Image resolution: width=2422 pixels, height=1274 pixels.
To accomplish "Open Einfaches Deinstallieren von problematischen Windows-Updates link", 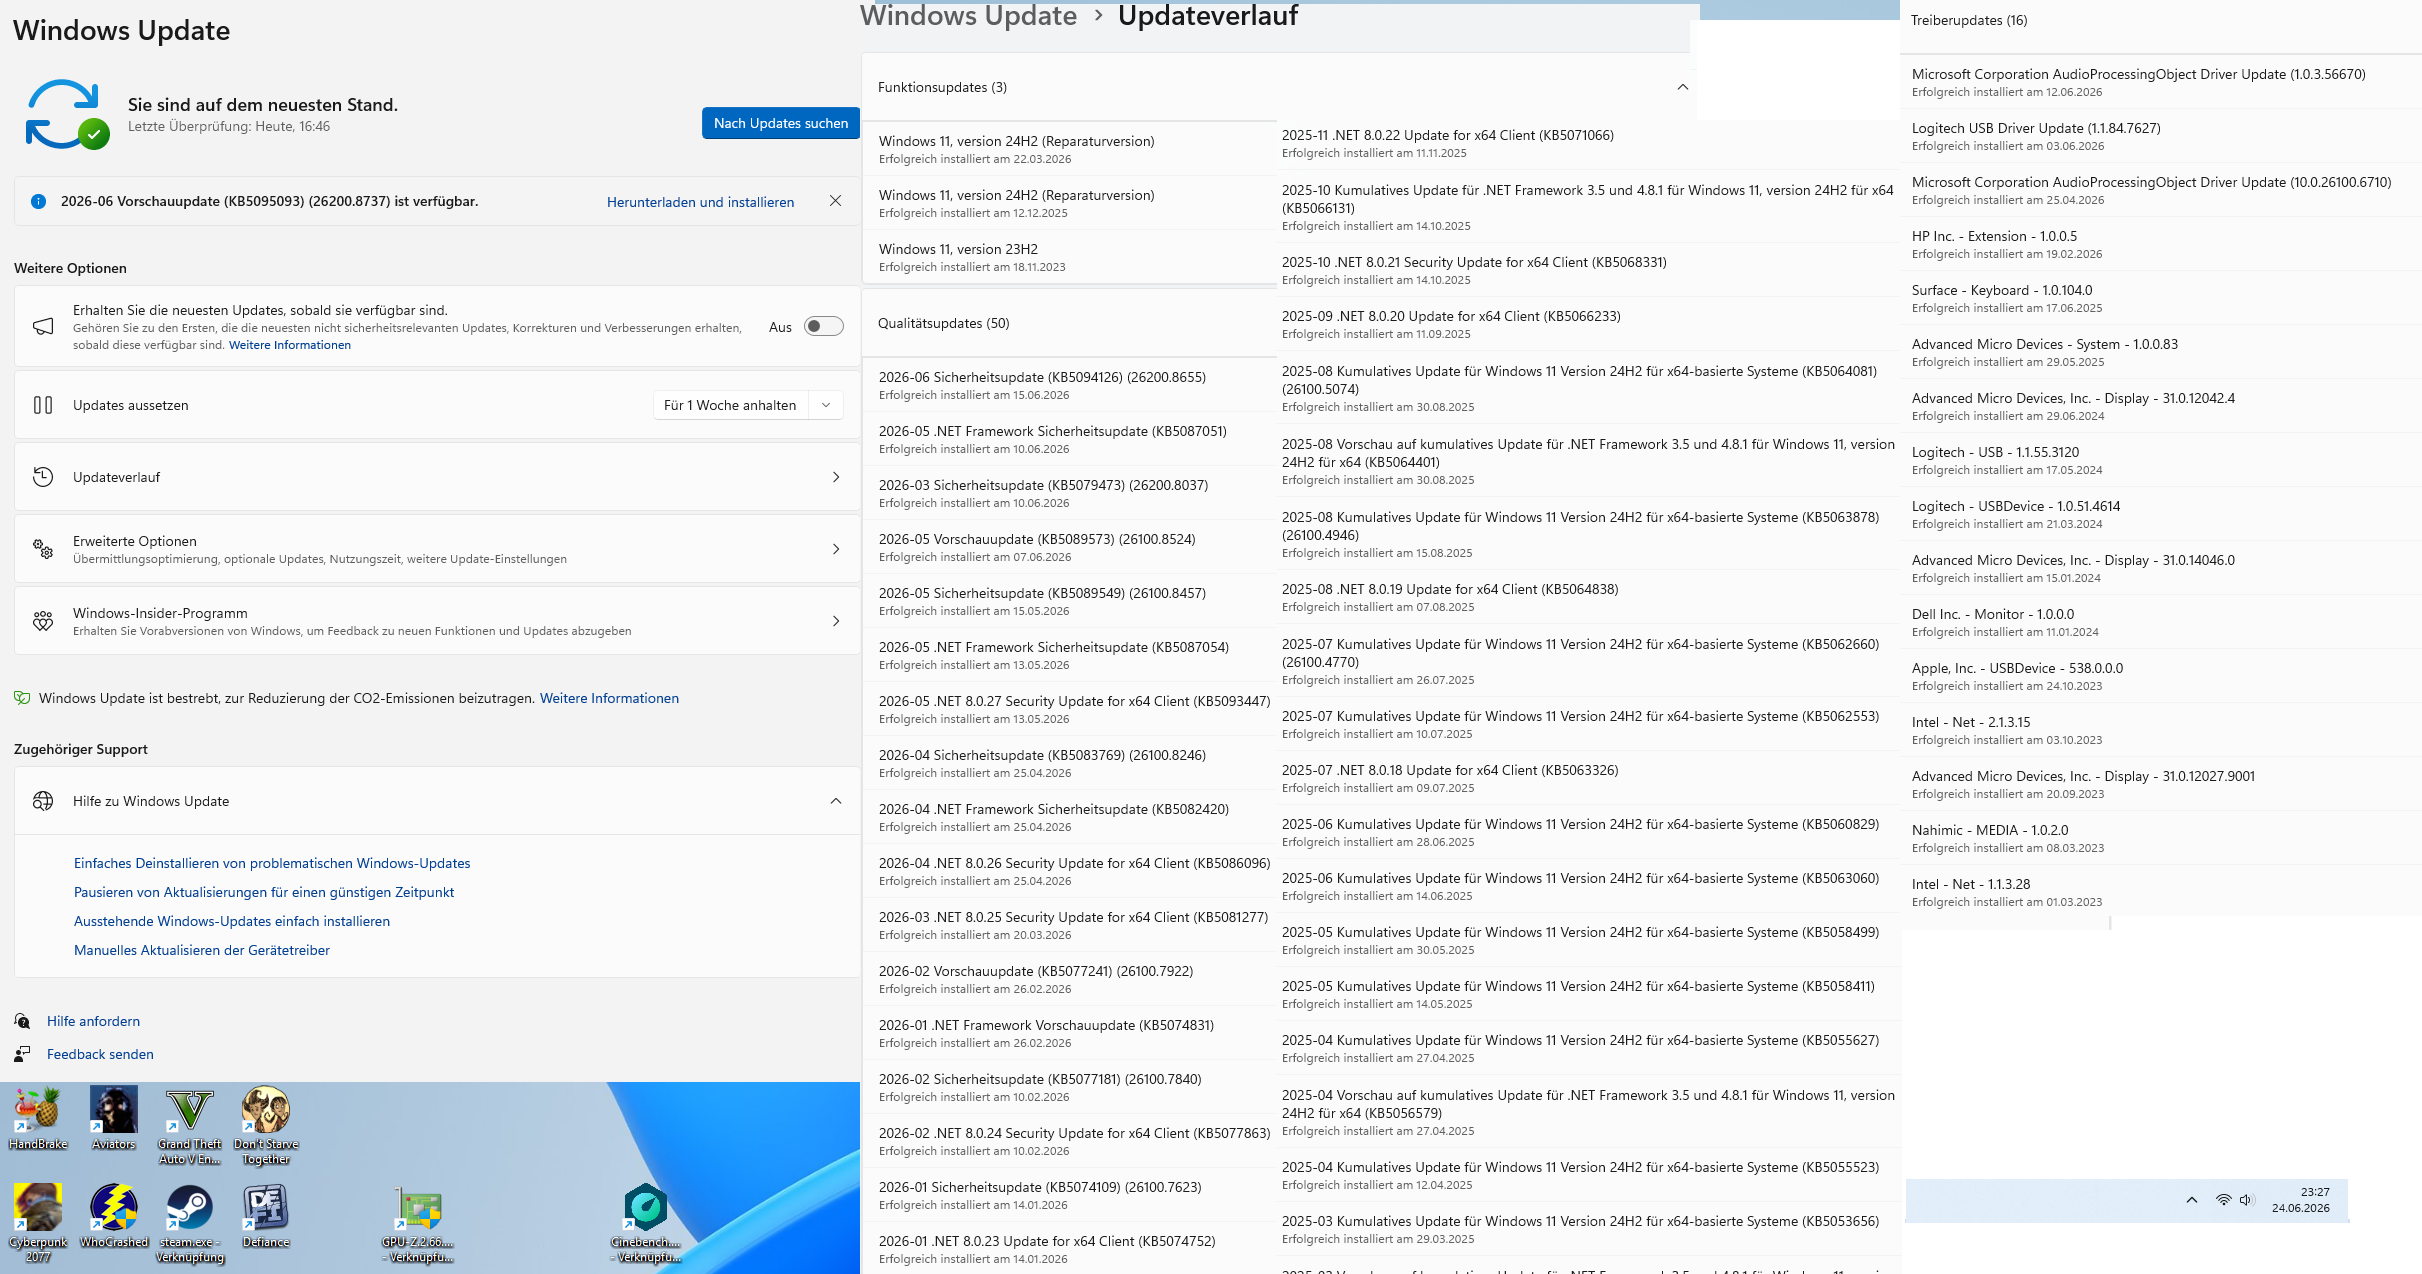I will click(x=272, y=863).
